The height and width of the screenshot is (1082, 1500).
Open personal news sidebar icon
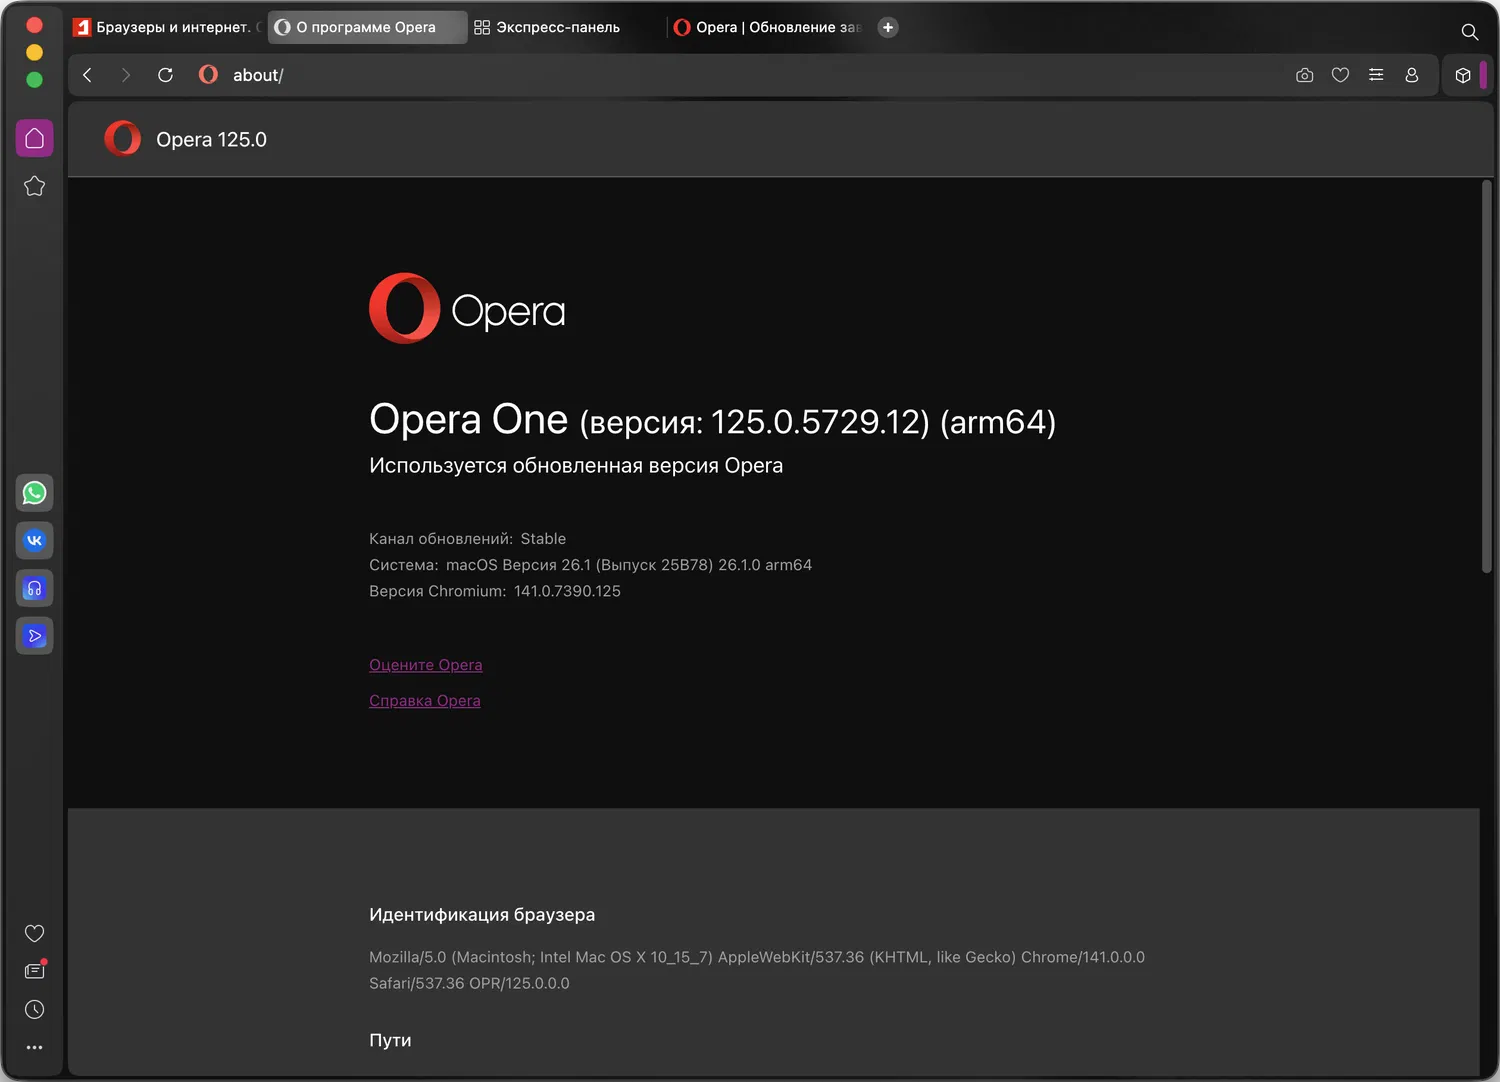pos(34,970)
